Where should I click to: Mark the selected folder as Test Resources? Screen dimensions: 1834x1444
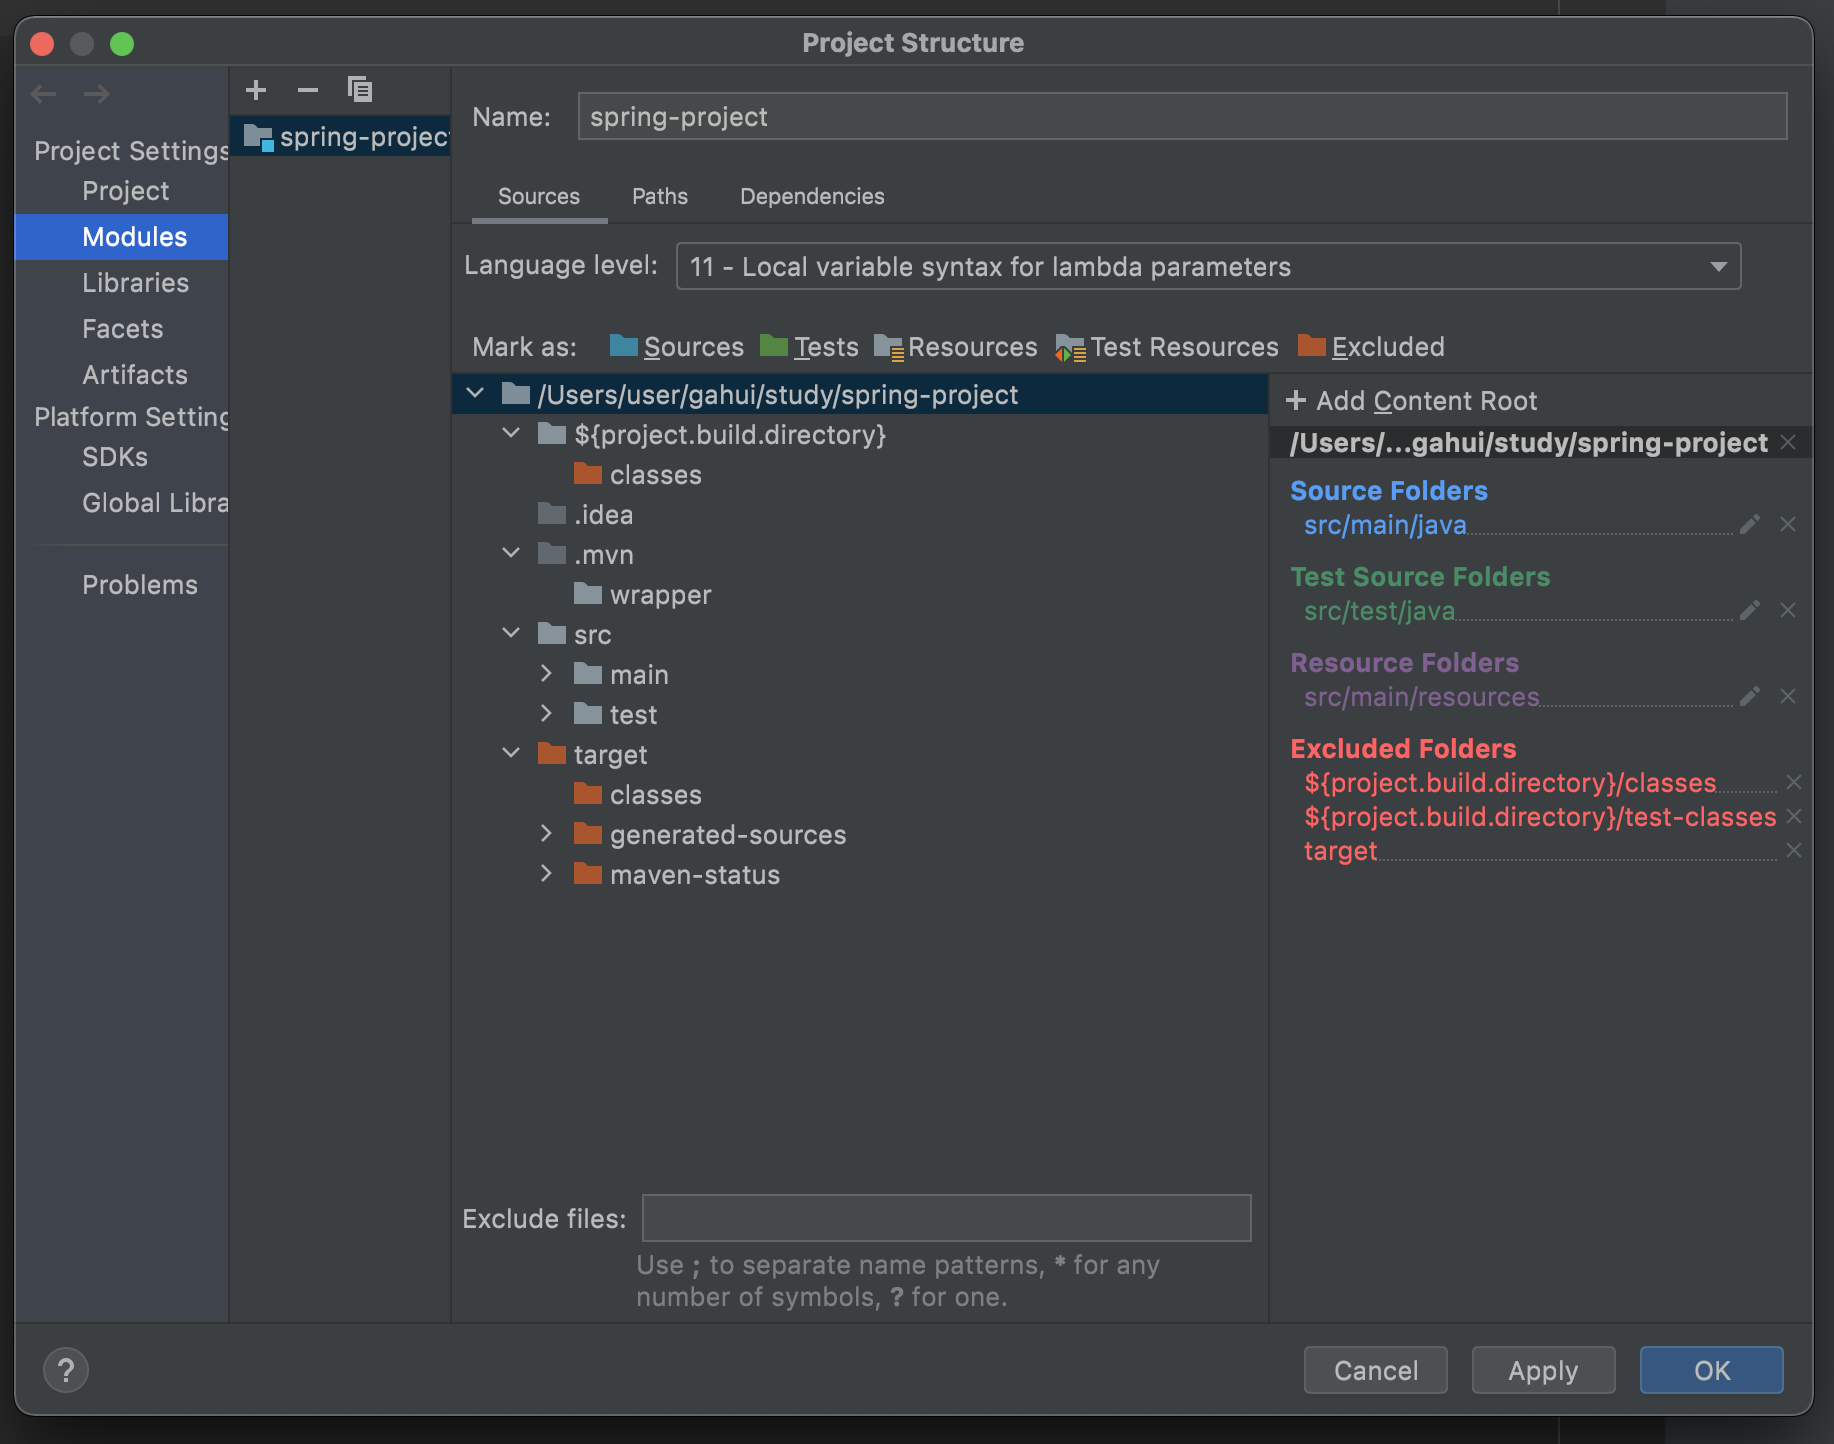1183,346
